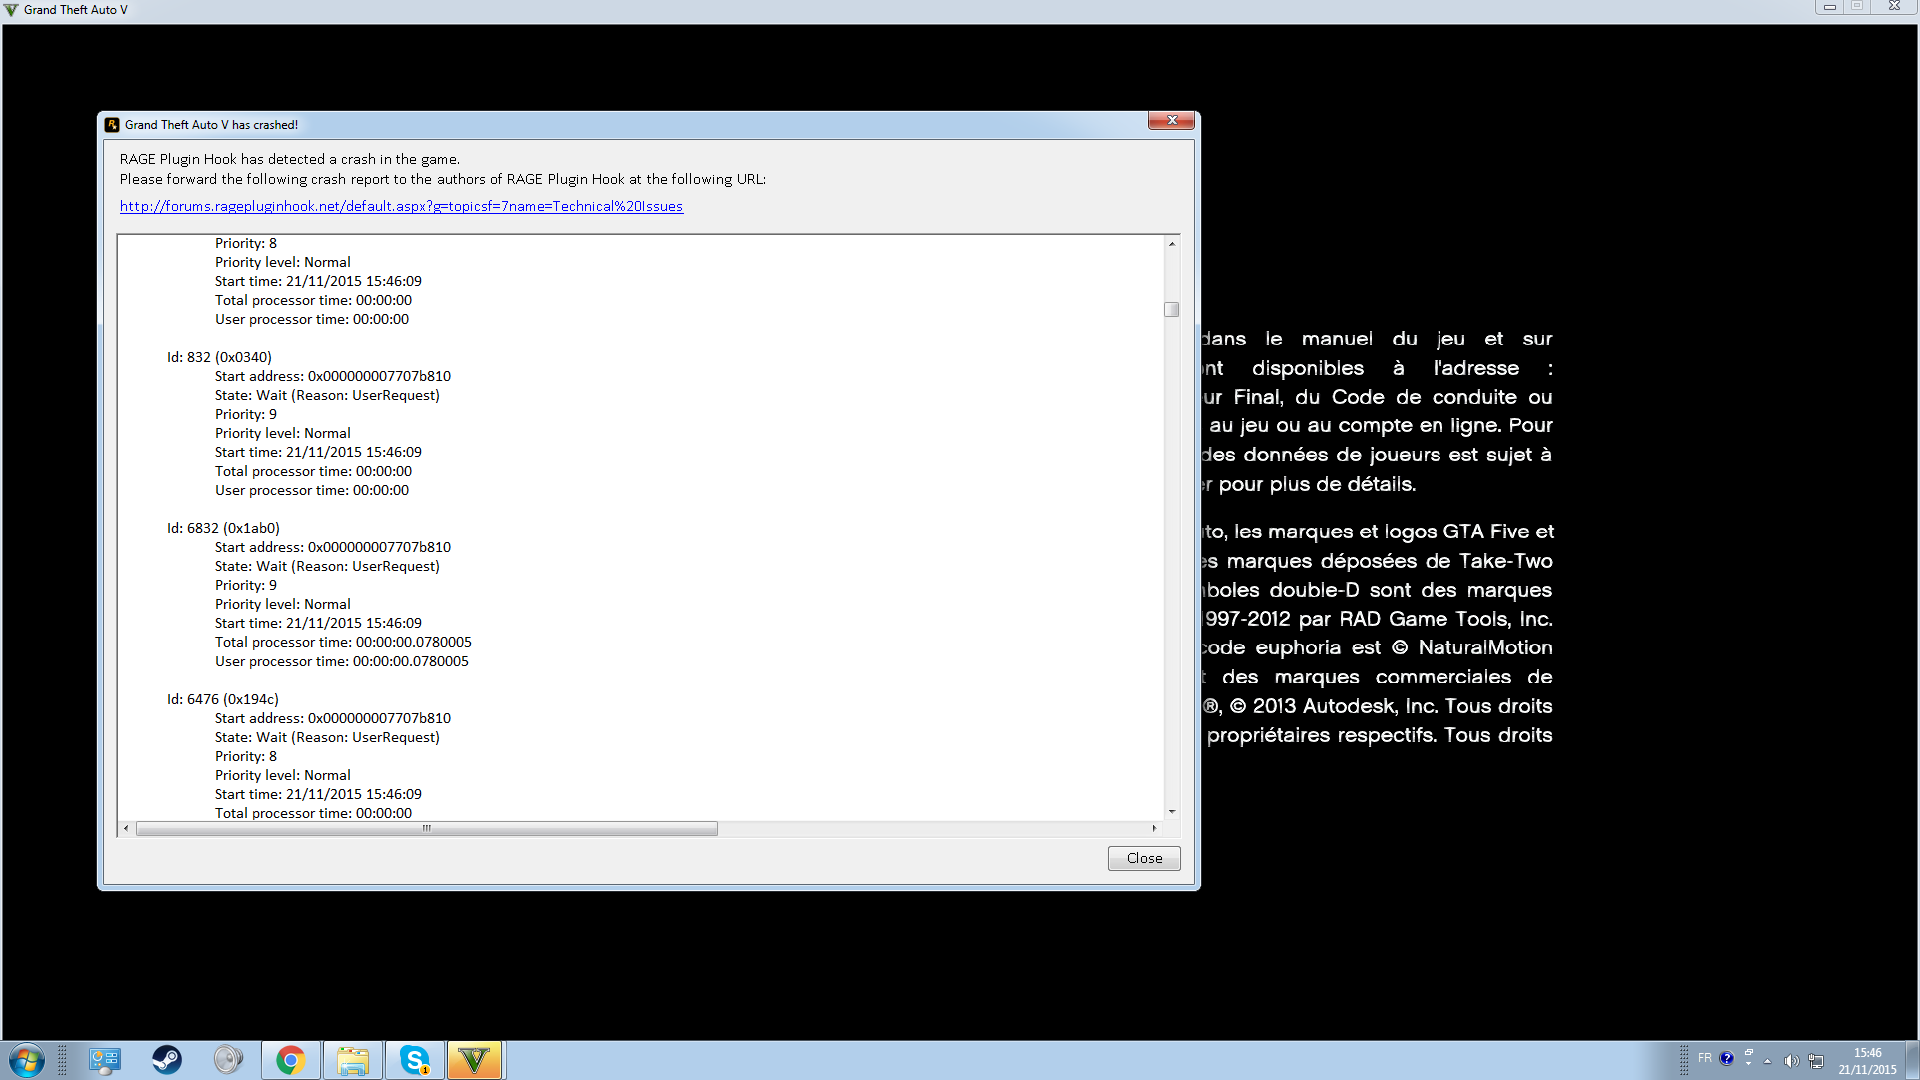Open Control Panel from the taskbar

pos(104,1060)
